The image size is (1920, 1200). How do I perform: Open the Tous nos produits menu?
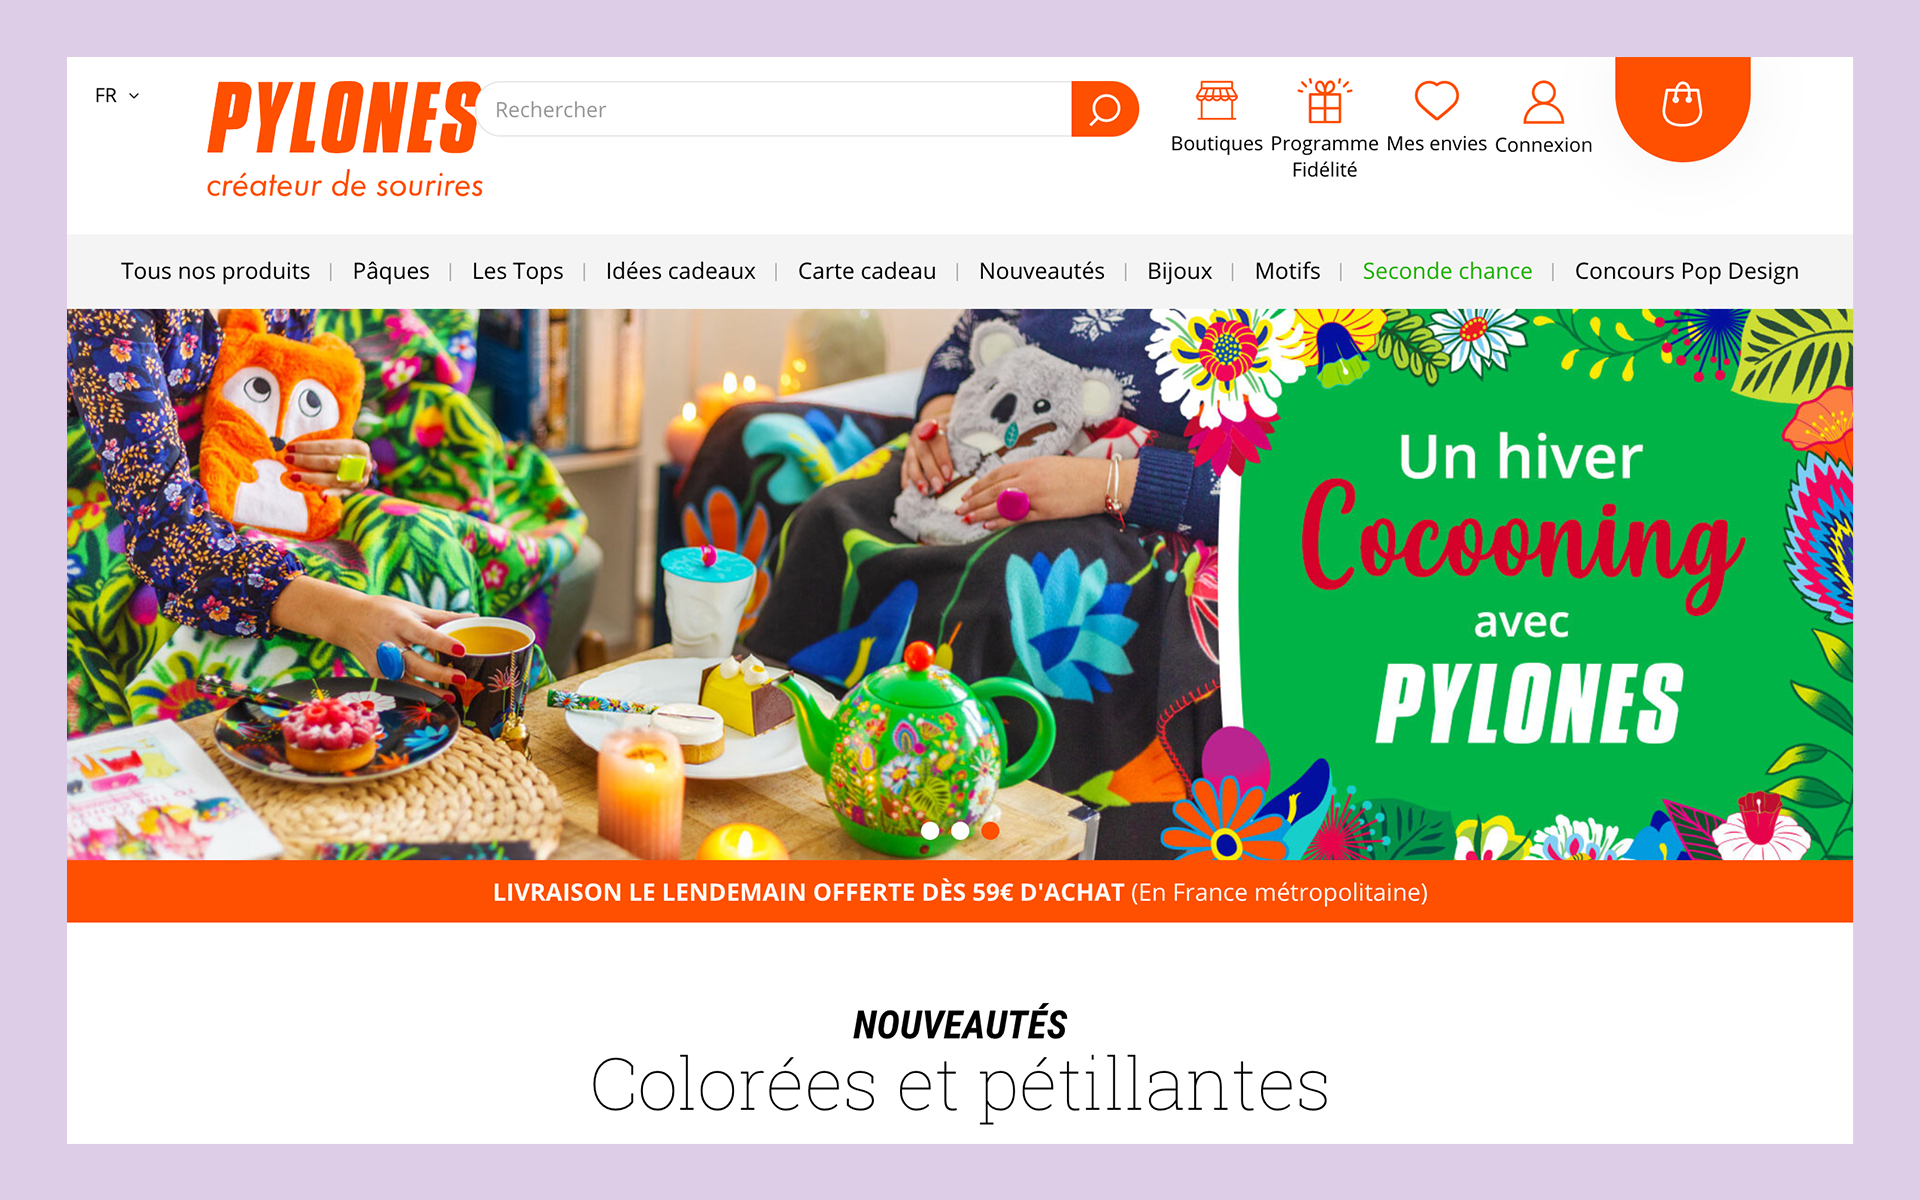215,271
